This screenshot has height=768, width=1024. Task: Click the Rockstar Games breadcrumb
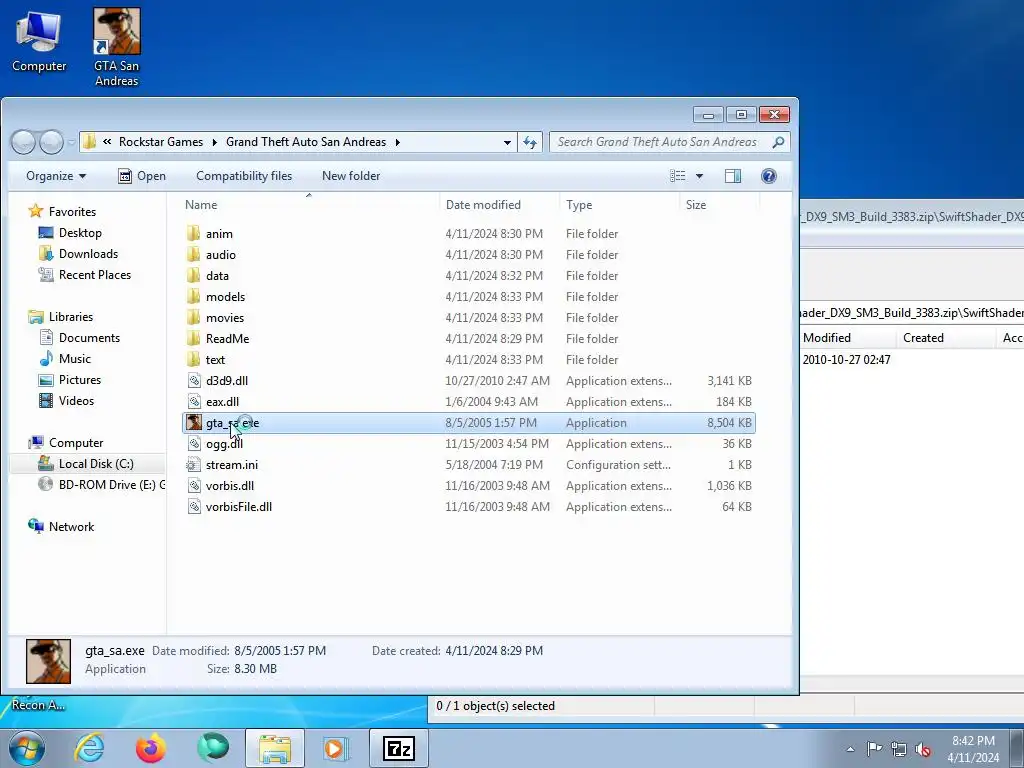pyautogui.click(x=161, y=142)
